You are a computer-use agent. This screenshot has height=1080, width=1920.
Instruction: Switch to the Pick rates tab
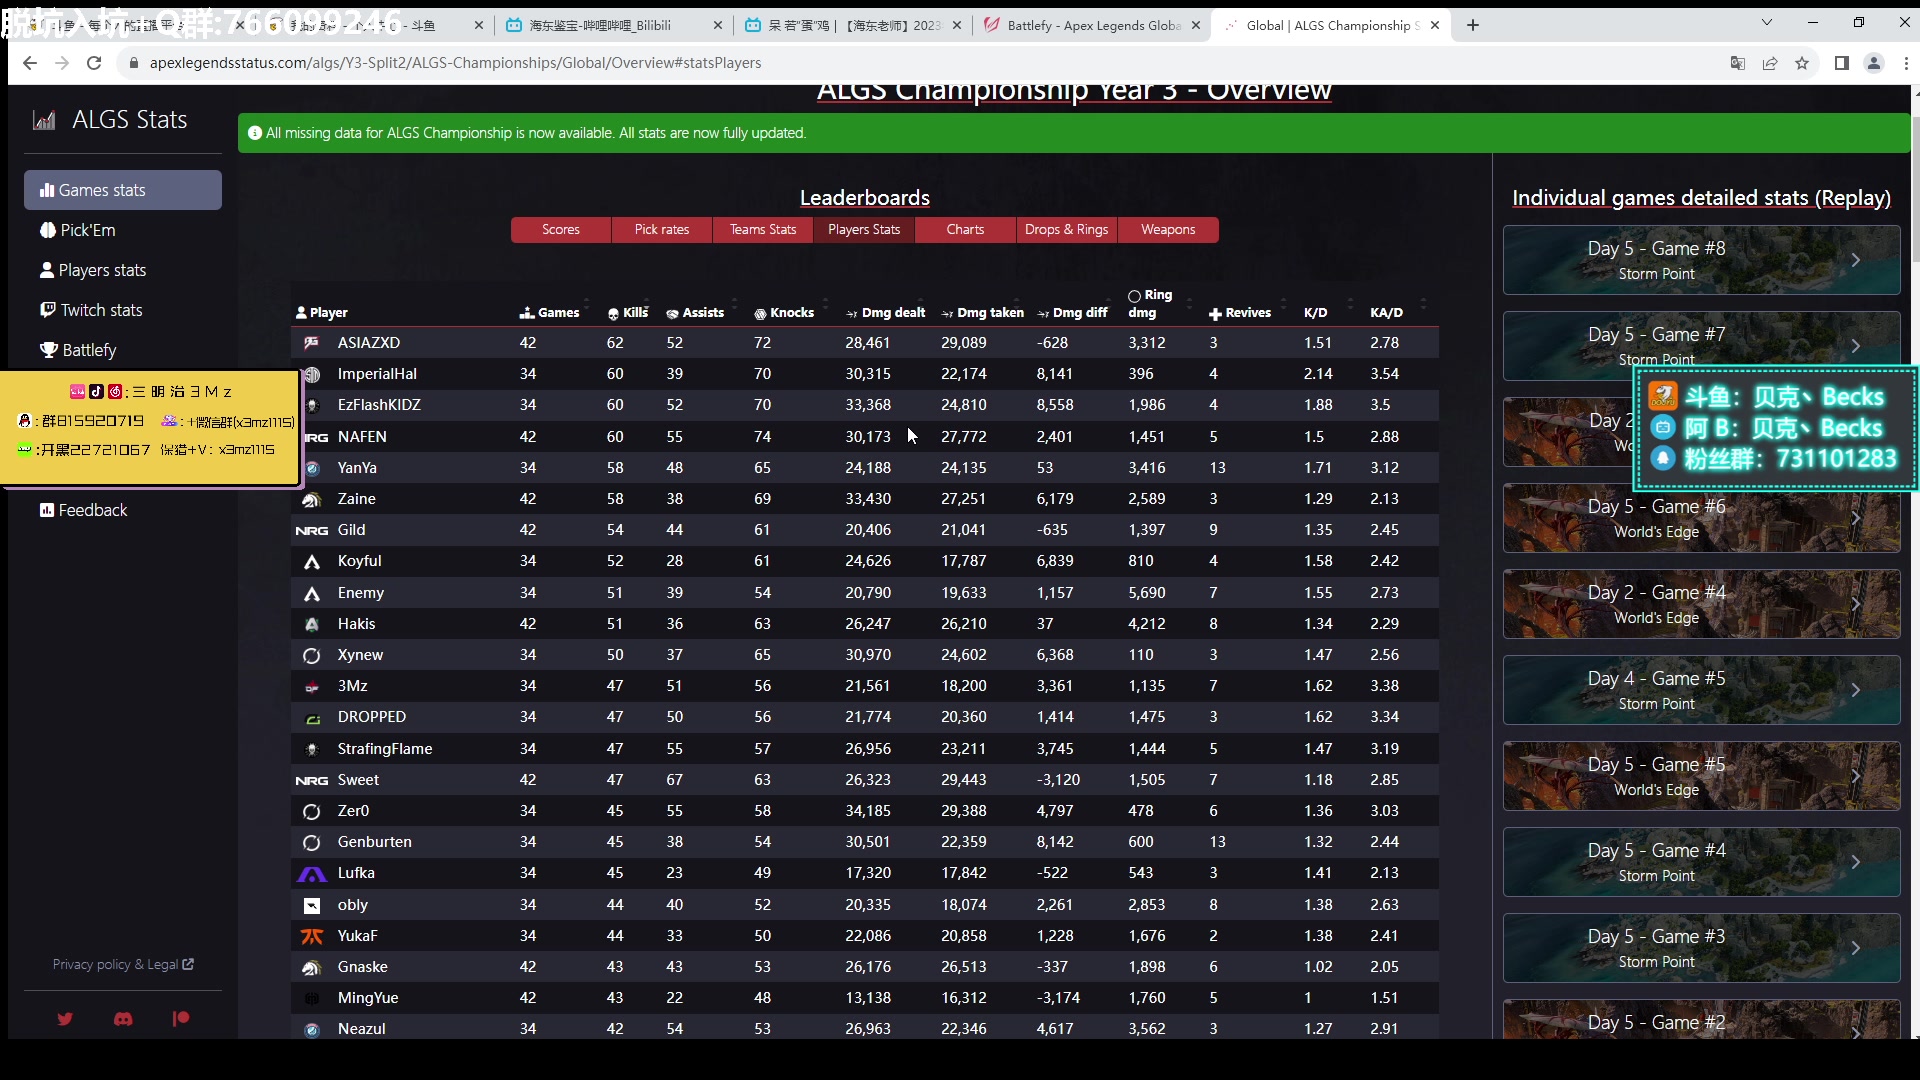click(662, 230)
